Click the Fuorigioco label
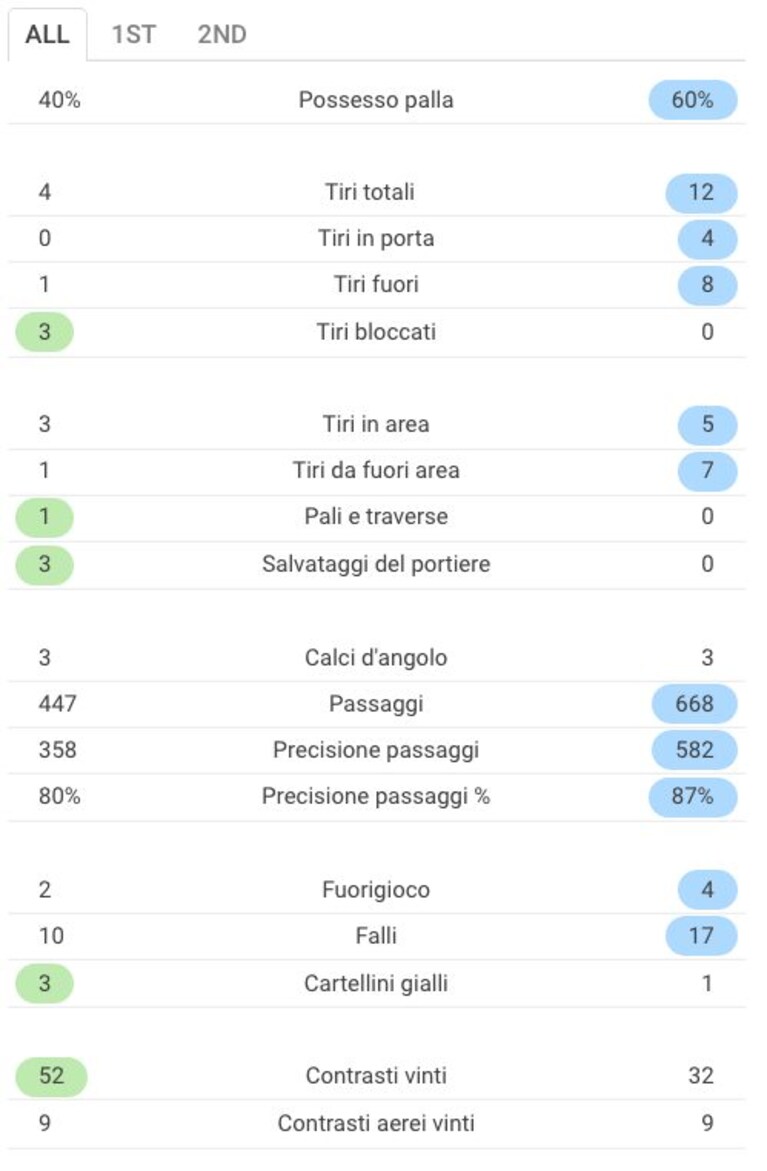This screenshot has height=1171, width=767. click(376, 889)
